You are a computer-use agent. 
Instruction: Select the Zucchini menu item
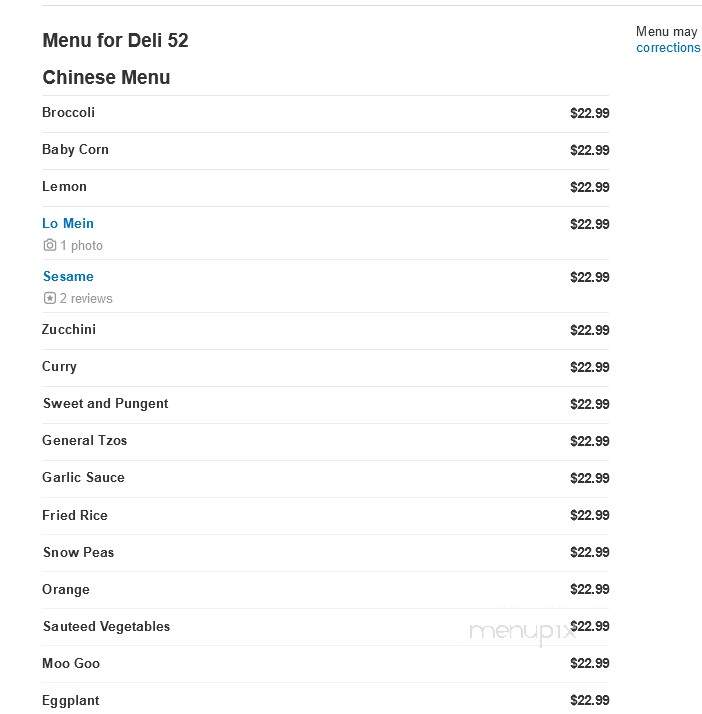tap(69, 329)
